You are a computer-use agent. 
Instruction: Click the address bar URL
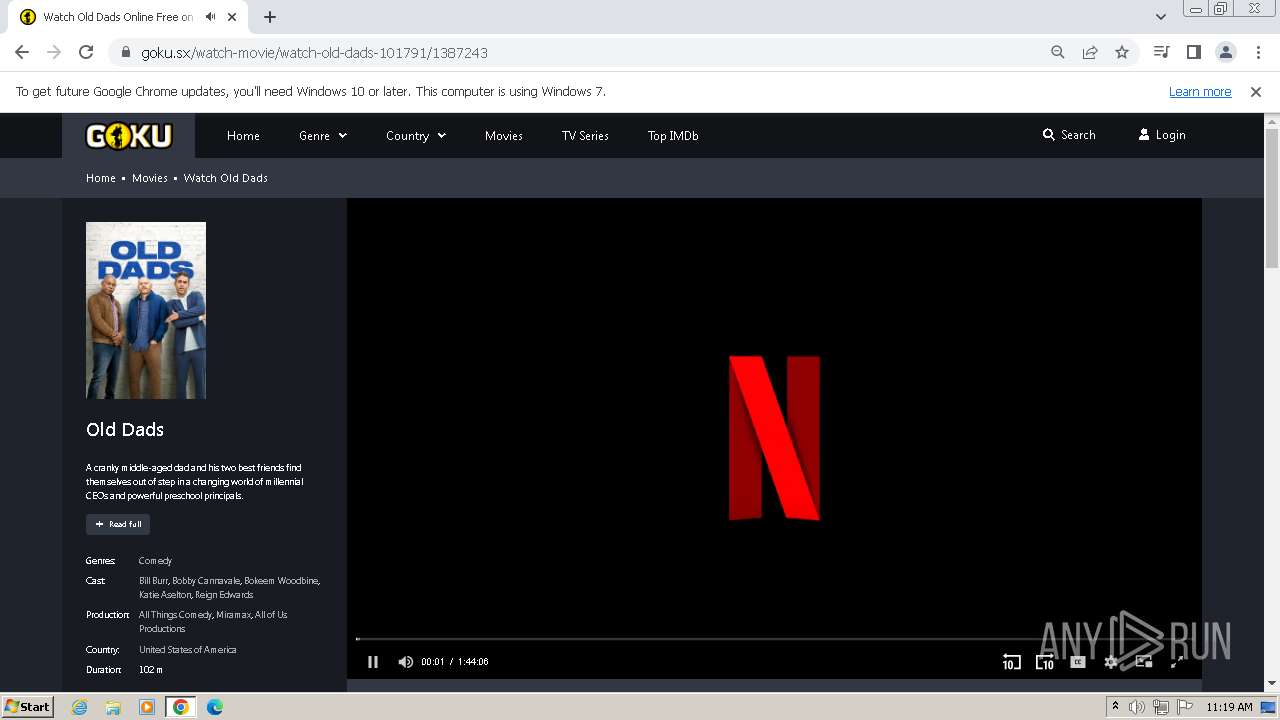tap(314, 53)
